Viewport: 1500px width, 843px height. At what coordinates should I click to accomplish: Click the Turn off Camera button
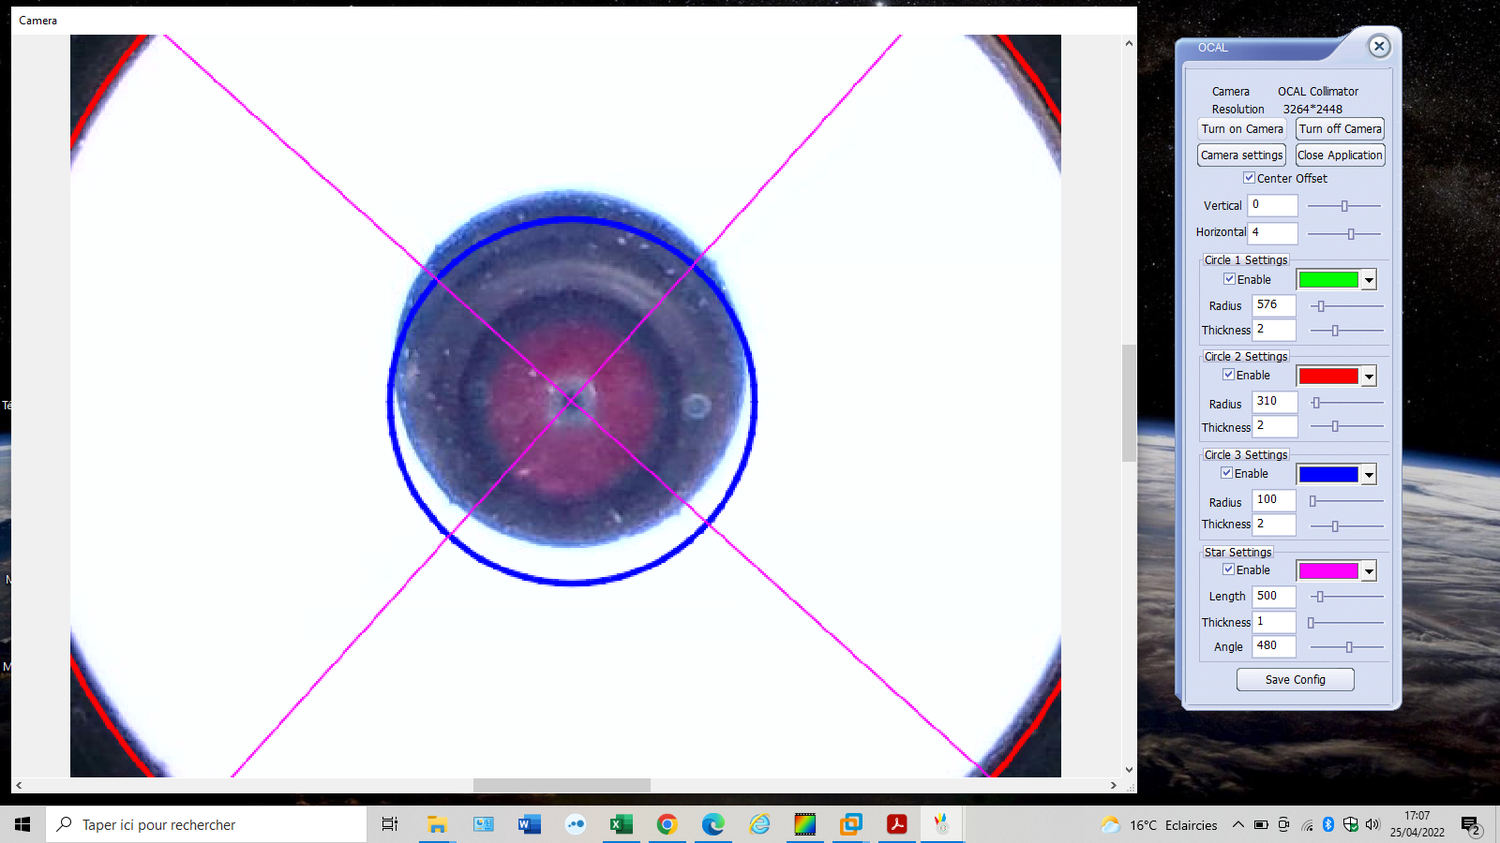pyautogui.click(x=1339, y=128)
